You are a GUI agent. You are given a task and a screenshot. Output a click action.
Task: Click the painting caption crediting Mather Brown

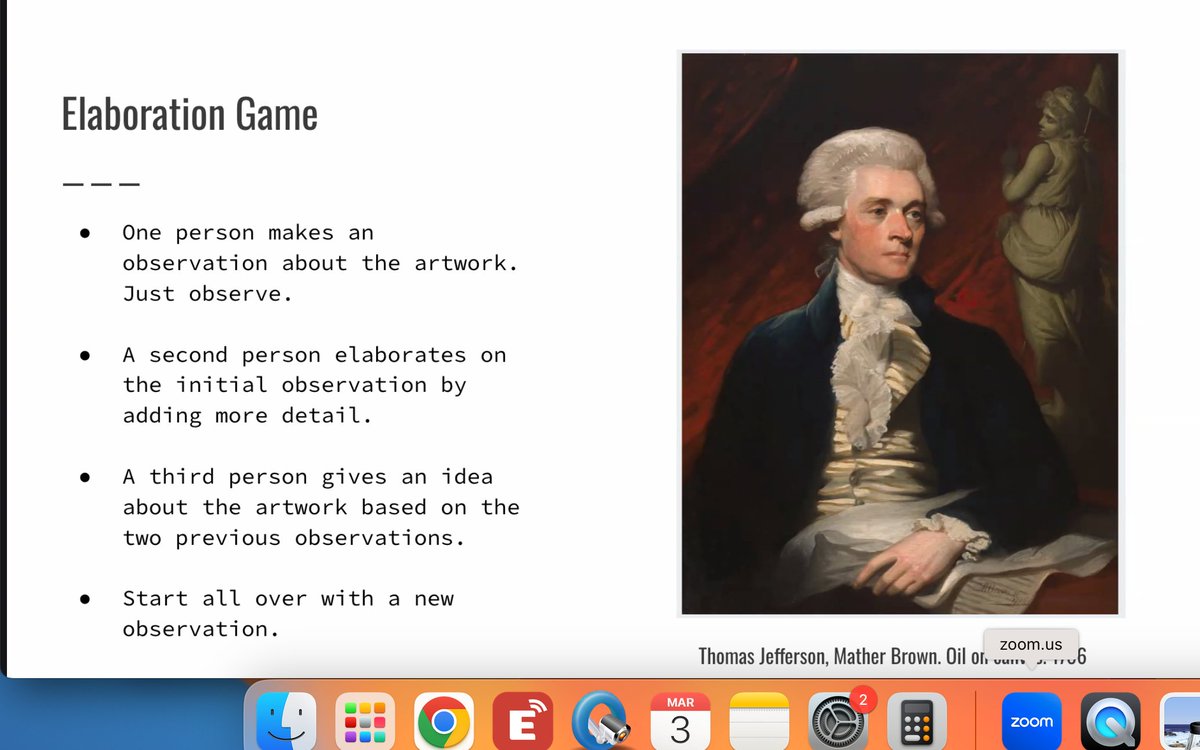click(x=893, y=656)
